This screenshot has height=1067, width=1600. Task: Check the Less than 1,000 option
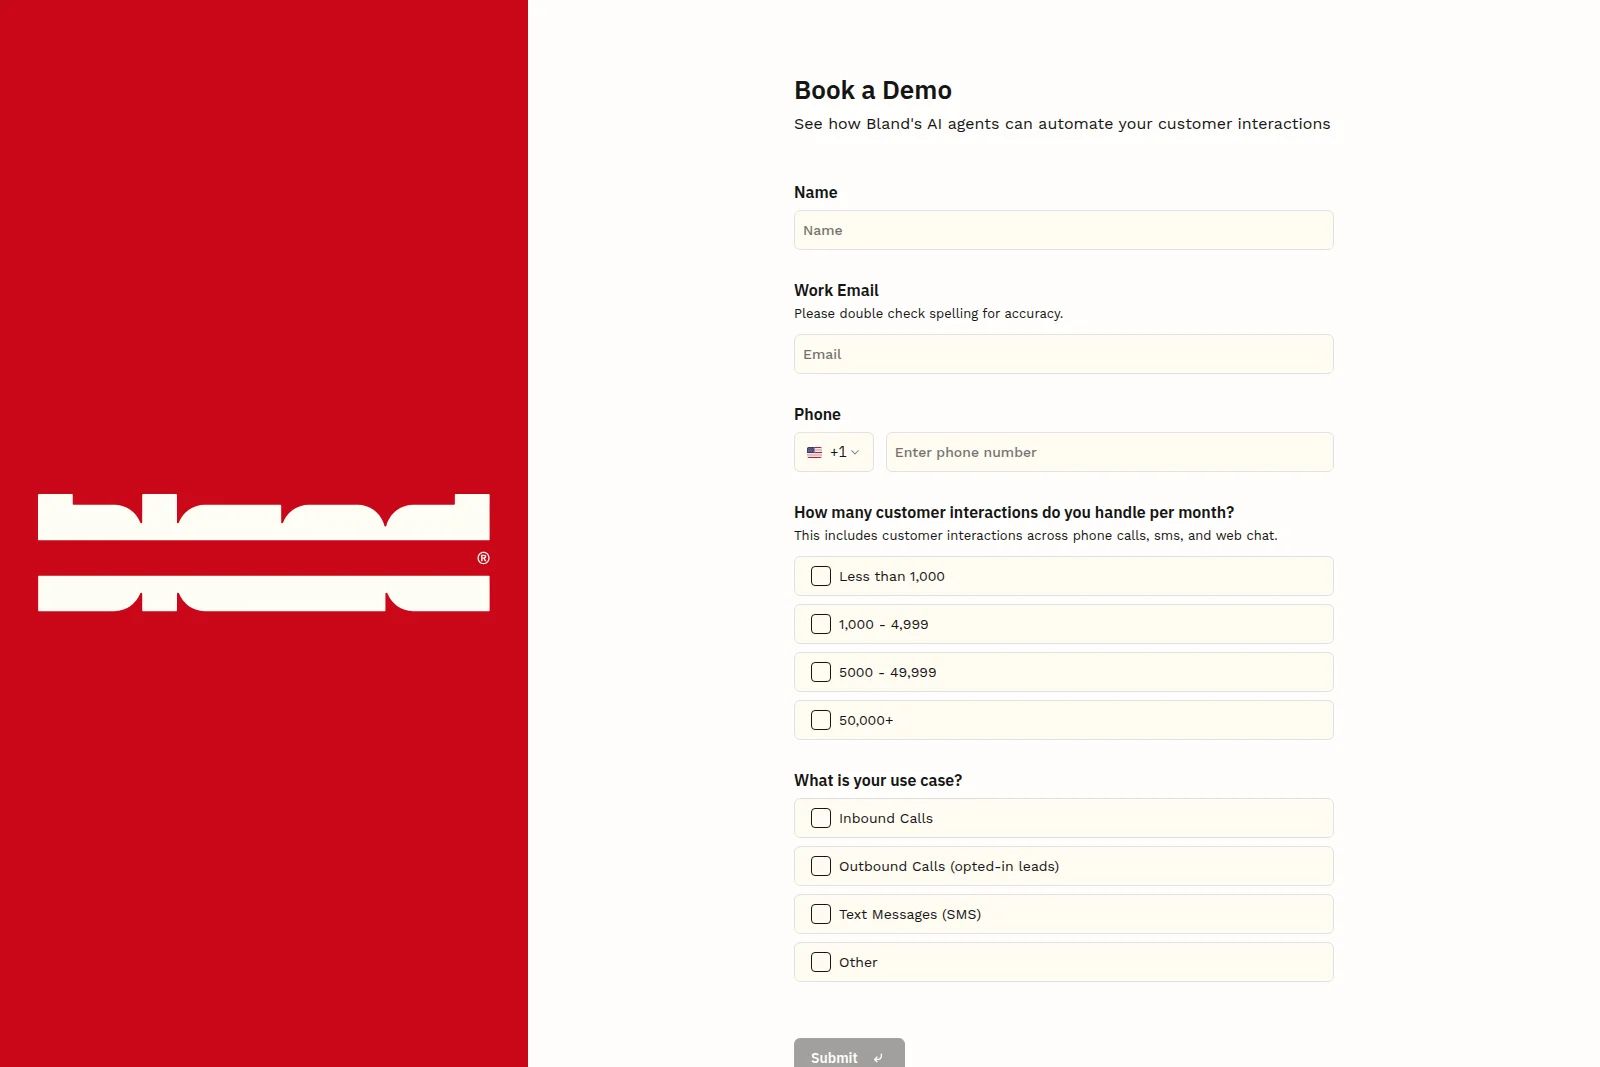pos(821,576)
